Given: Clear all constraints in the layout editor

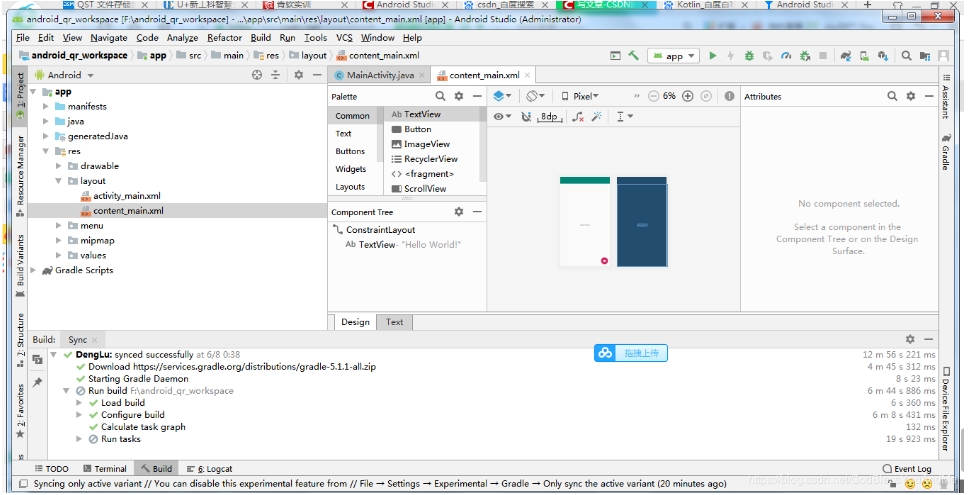Looking at the screenshot, I should pos(578,117).
